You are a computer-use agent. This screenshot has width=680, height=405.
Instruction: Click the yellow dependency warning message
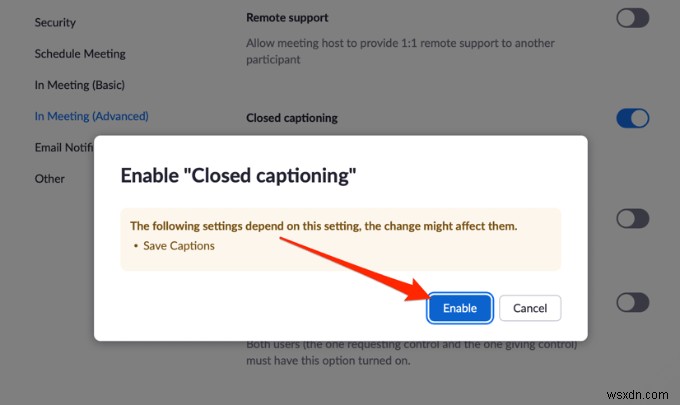point(324,226)
